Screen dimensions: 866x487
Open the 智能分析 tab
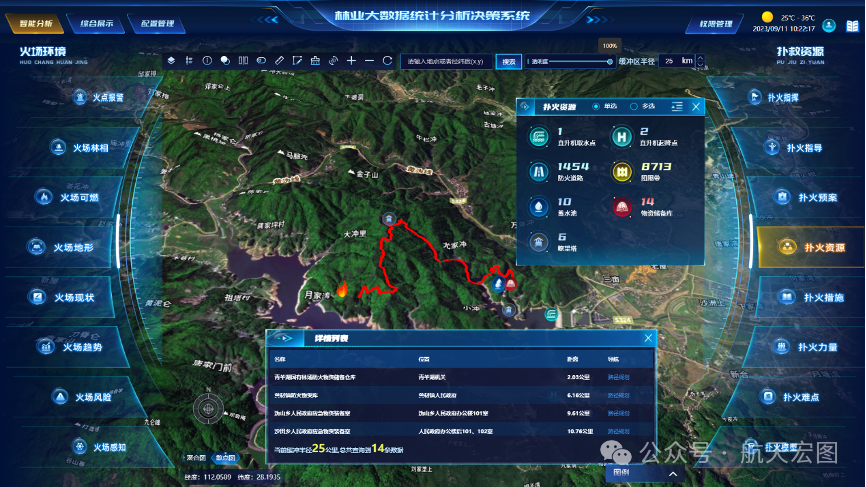(x=36, y=23)
